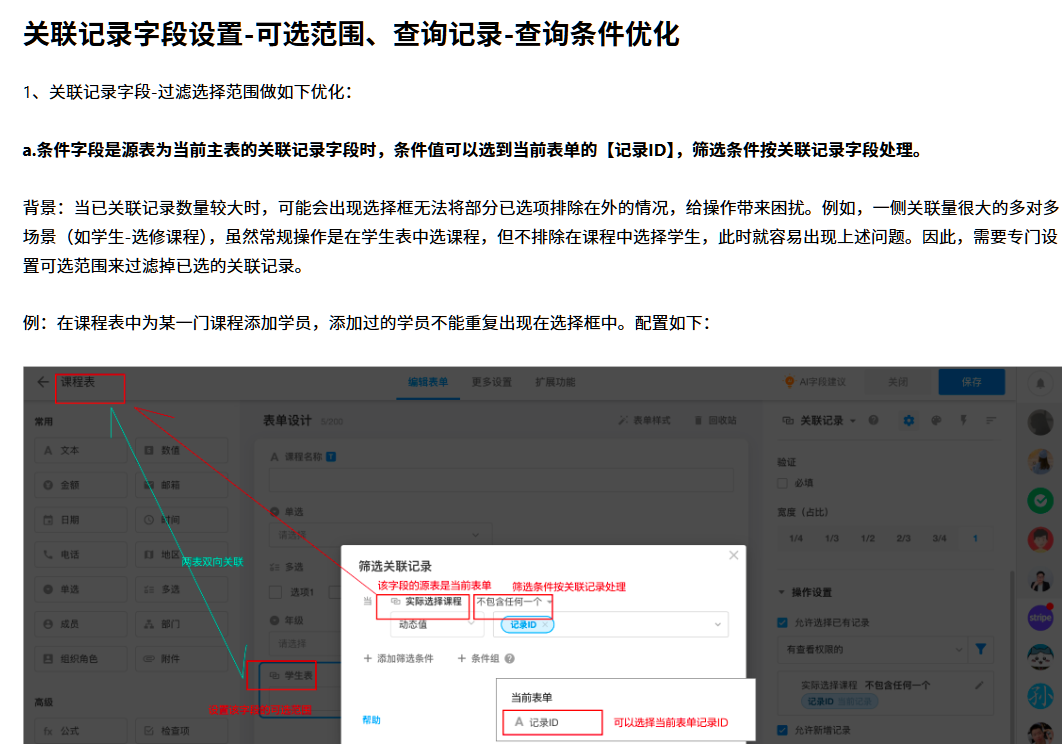1062x744 pixels.
Task: Open the stripe avatar in sidebar
Action: tap(1040, 617)
